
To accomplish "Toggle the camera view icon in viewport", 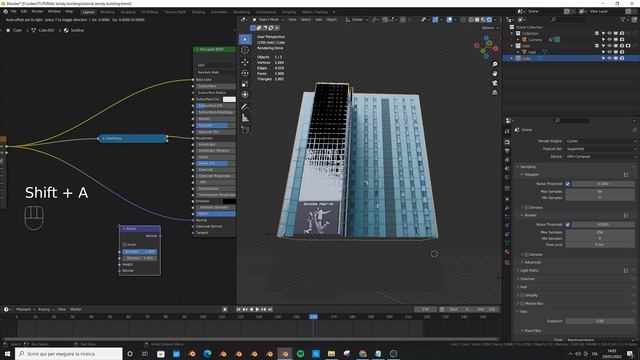I will [x=495, y=83].
